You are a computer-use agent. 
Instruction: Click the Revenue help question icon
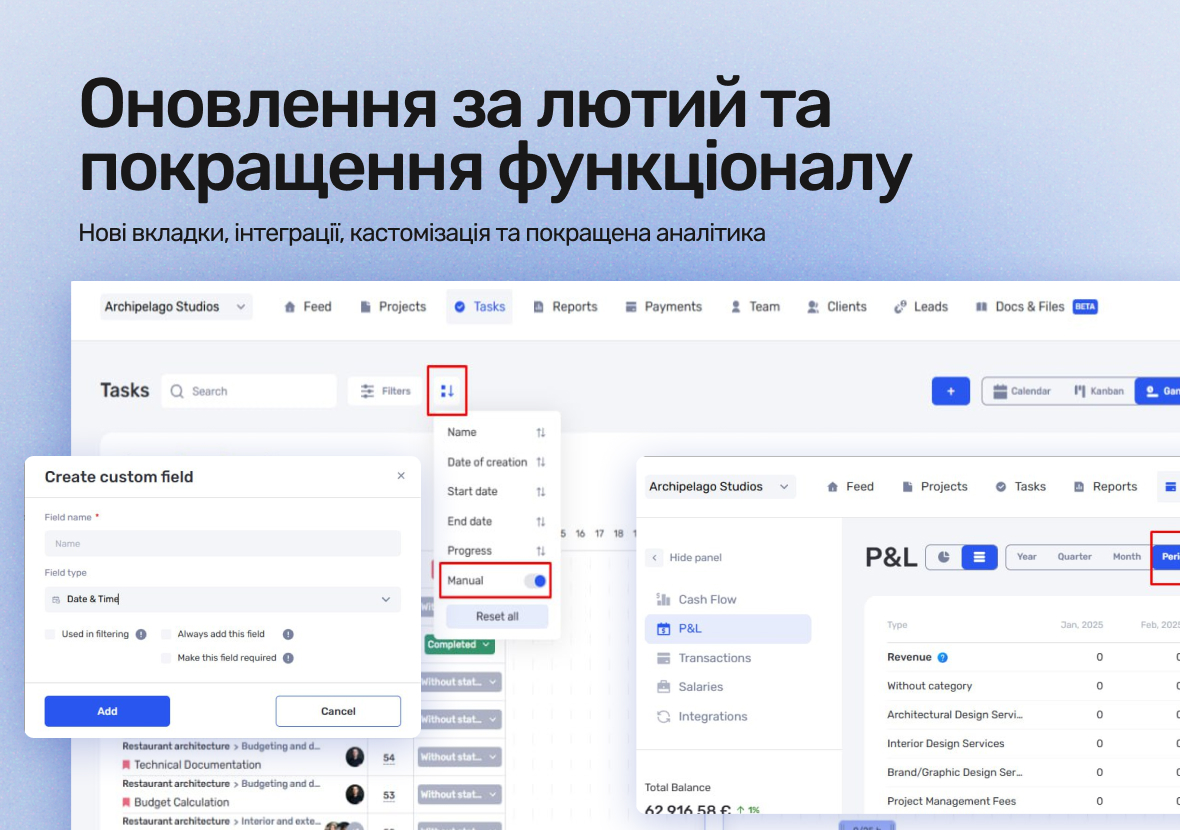pyautogui.click(x=942, y=658)
